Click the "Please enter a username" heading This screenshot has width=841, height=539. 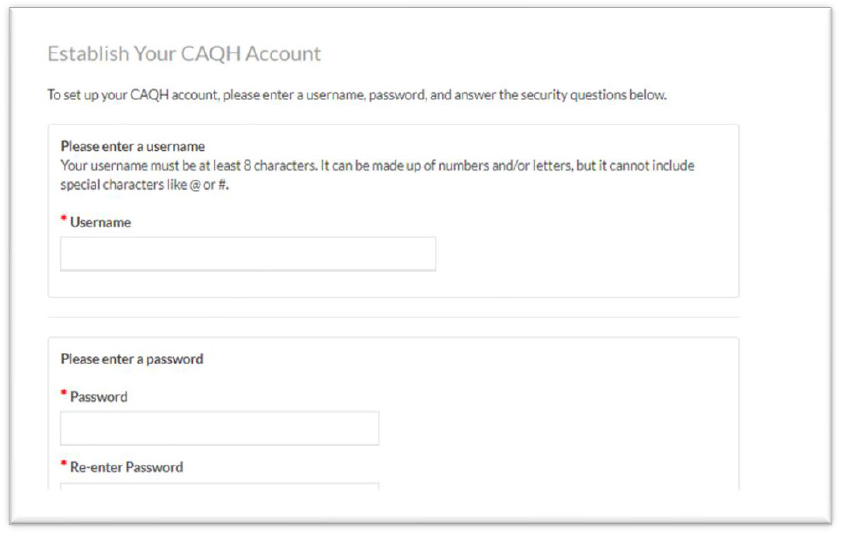(132, 146)
